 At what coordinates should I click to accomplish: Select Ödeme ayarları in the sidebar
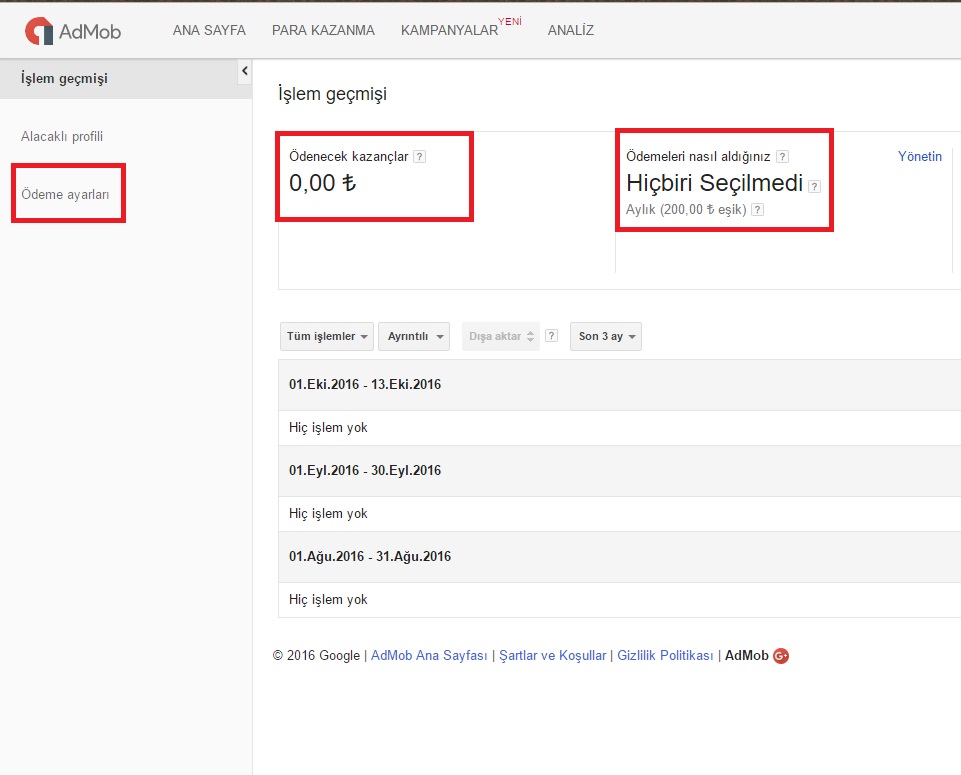click(x=67, y=192)
